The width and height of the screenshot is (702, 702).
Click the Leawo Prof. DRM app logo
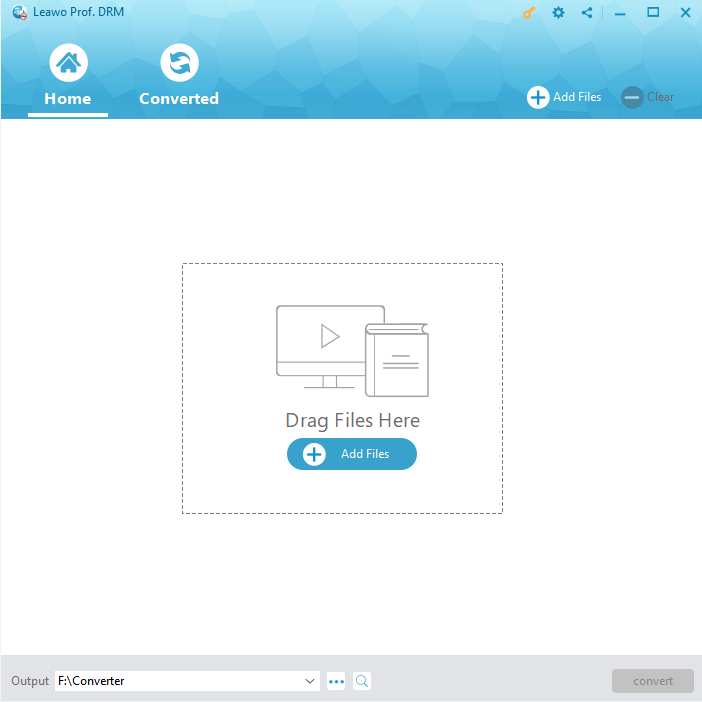tap(19, 12)
